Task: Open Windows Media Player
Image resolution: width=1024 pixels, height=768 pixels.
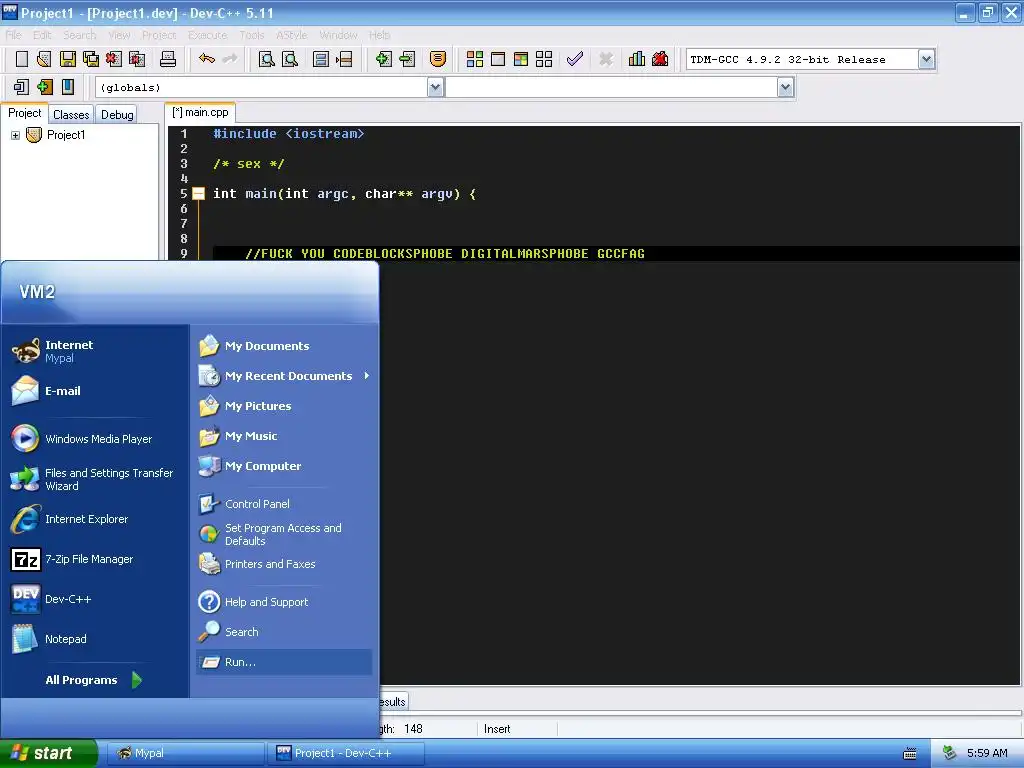Action: pos(95,439)
